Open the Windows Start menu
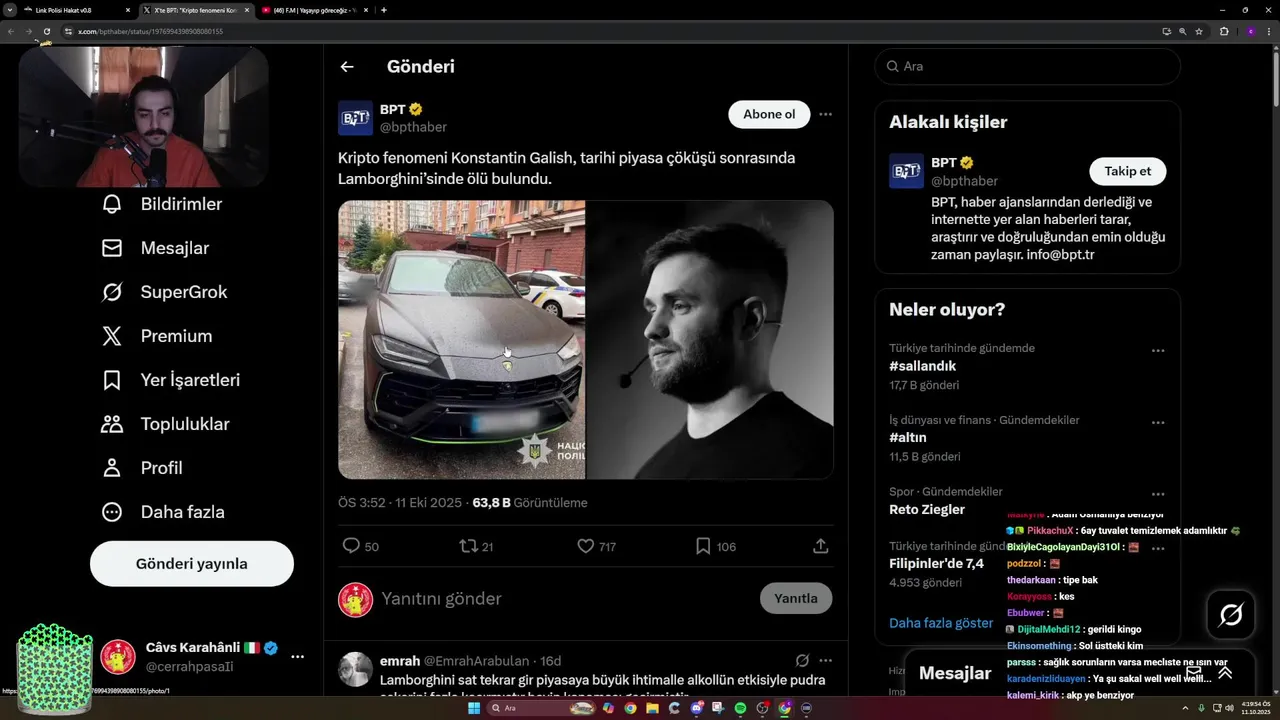Viewport: 1280px width, 720px height. (x=474, y=708)
